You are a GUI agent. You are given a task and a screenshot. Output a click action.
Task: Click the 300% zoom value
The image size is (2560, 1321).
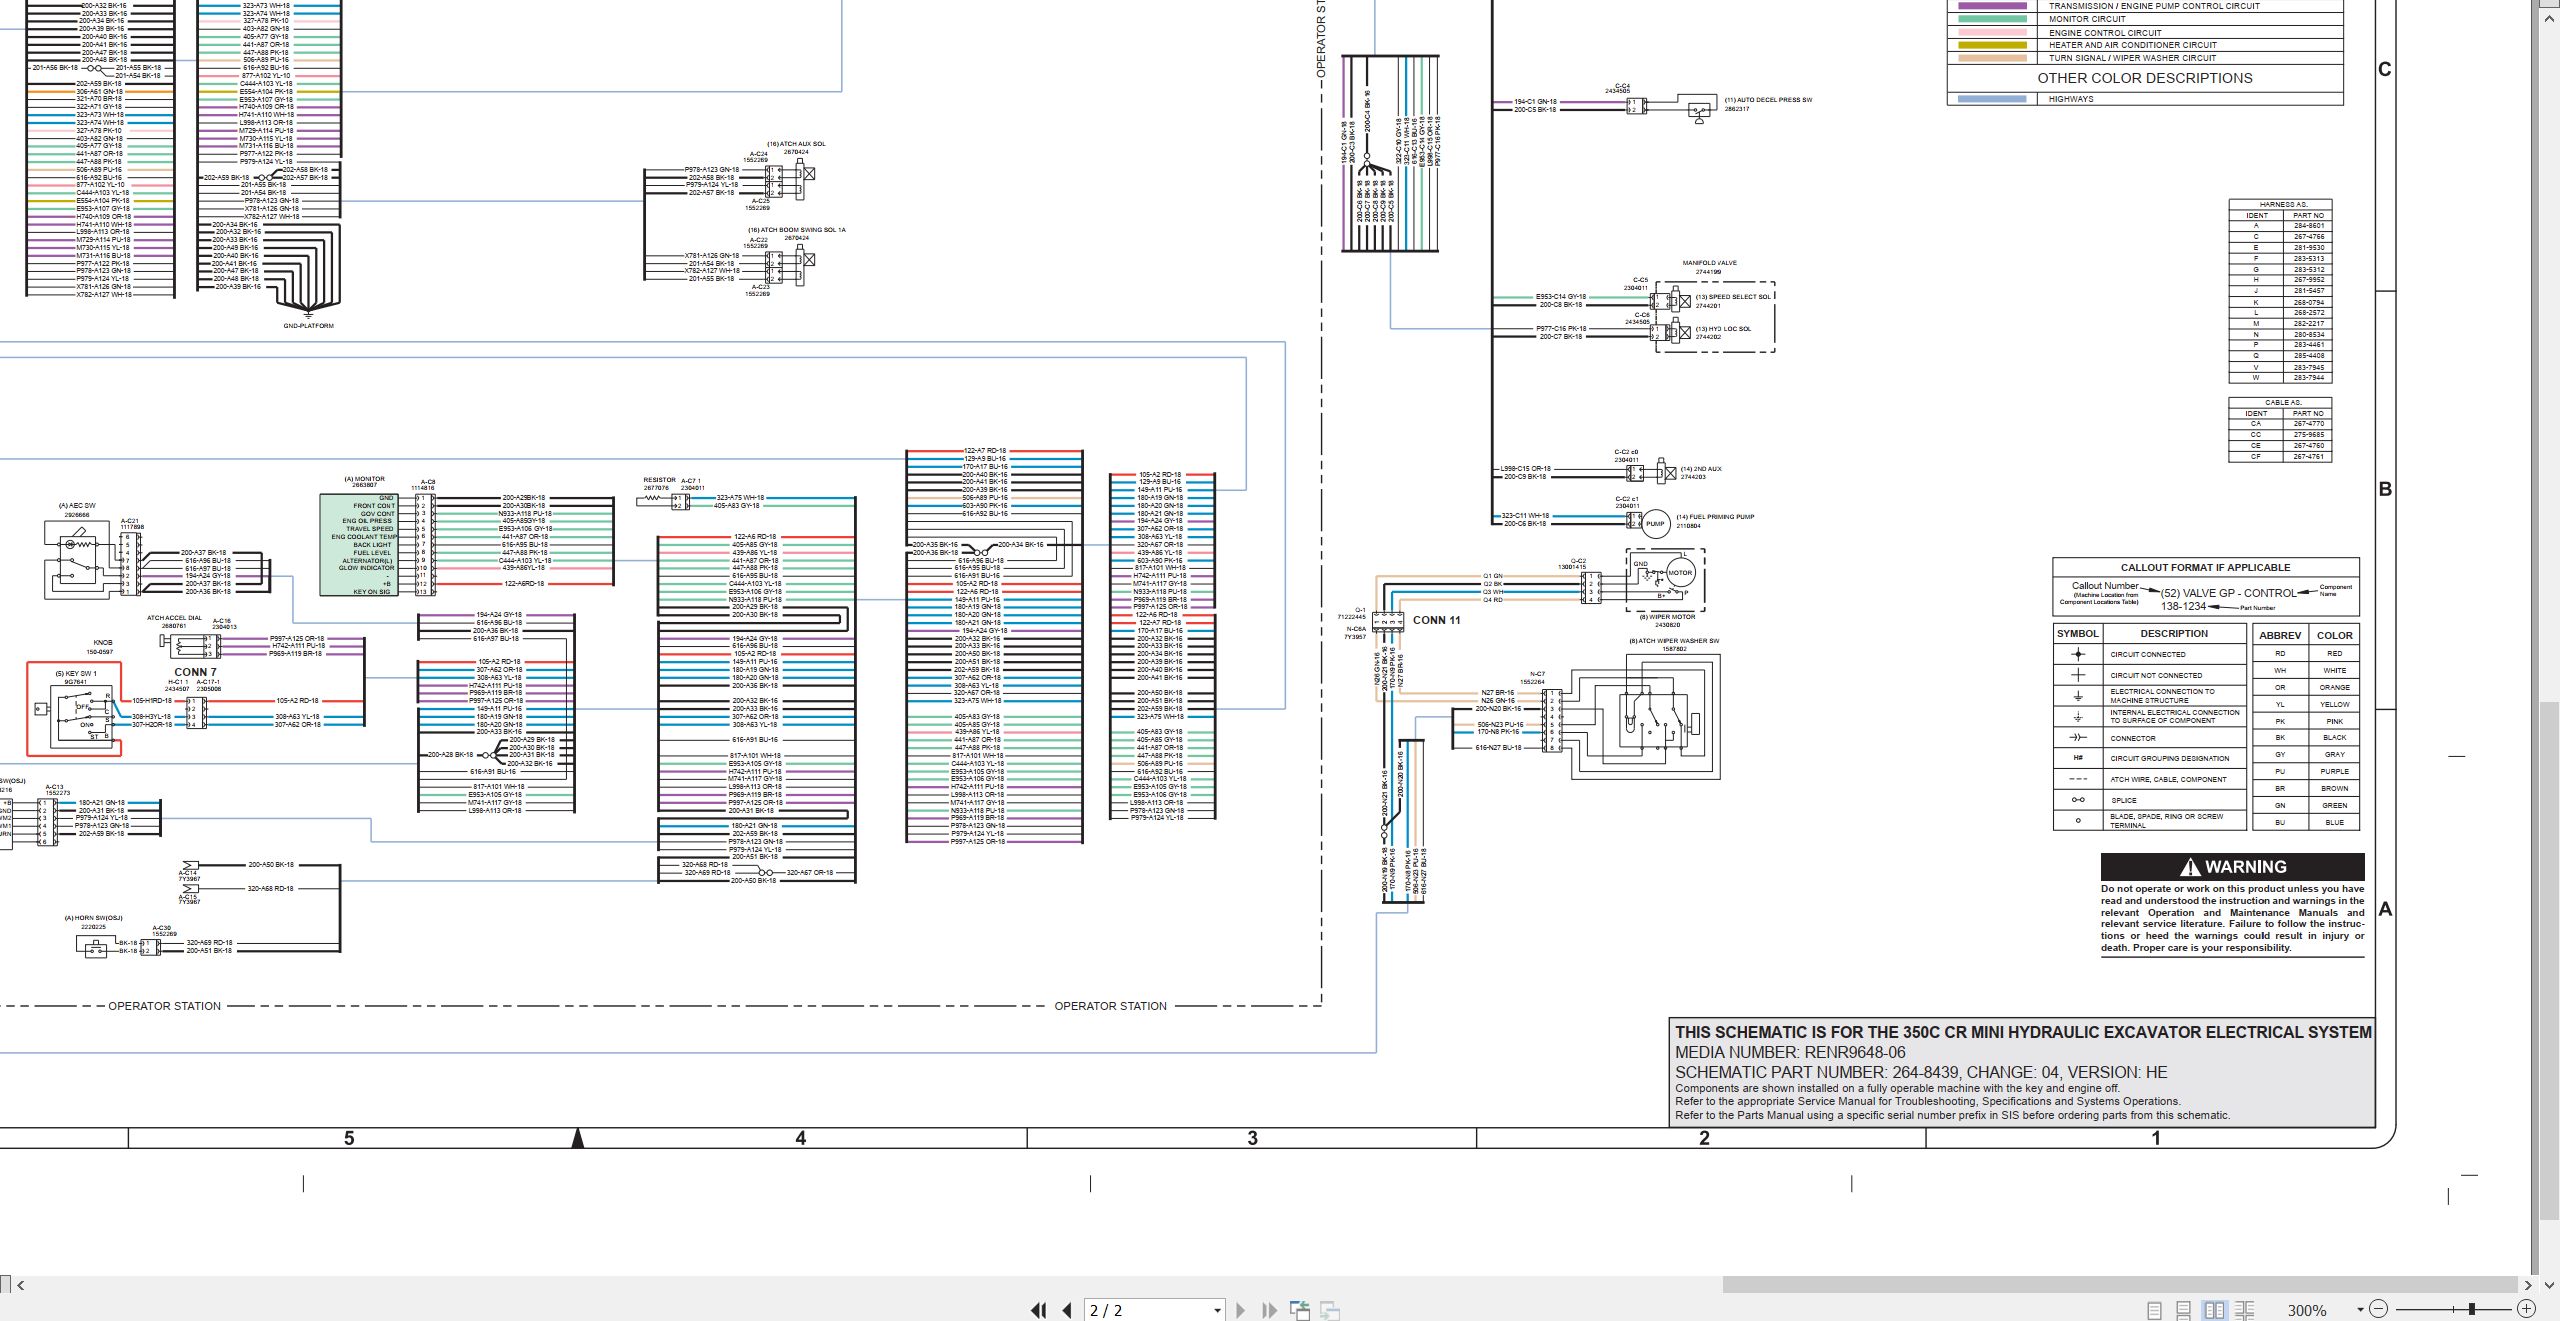pyautogui.click(x=2307, y=1310)
